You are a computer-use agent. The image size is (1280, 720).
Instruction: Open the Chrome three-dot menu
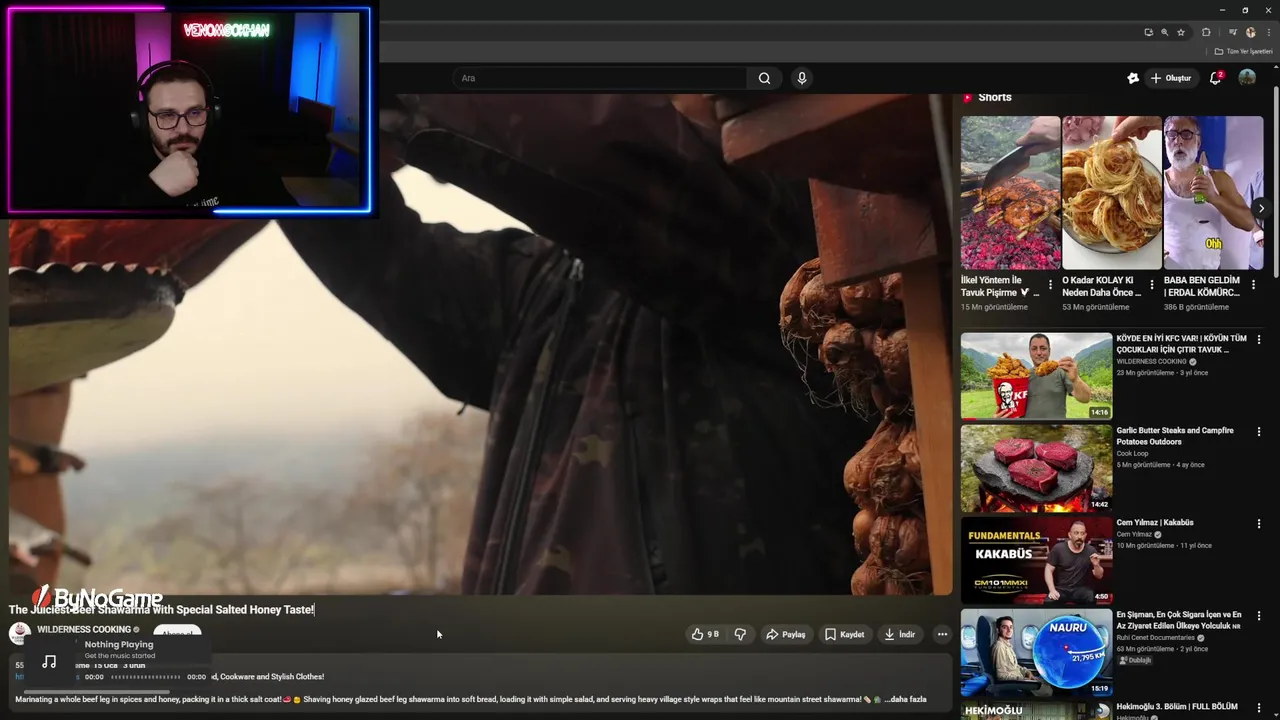[x=1269, y=32]
